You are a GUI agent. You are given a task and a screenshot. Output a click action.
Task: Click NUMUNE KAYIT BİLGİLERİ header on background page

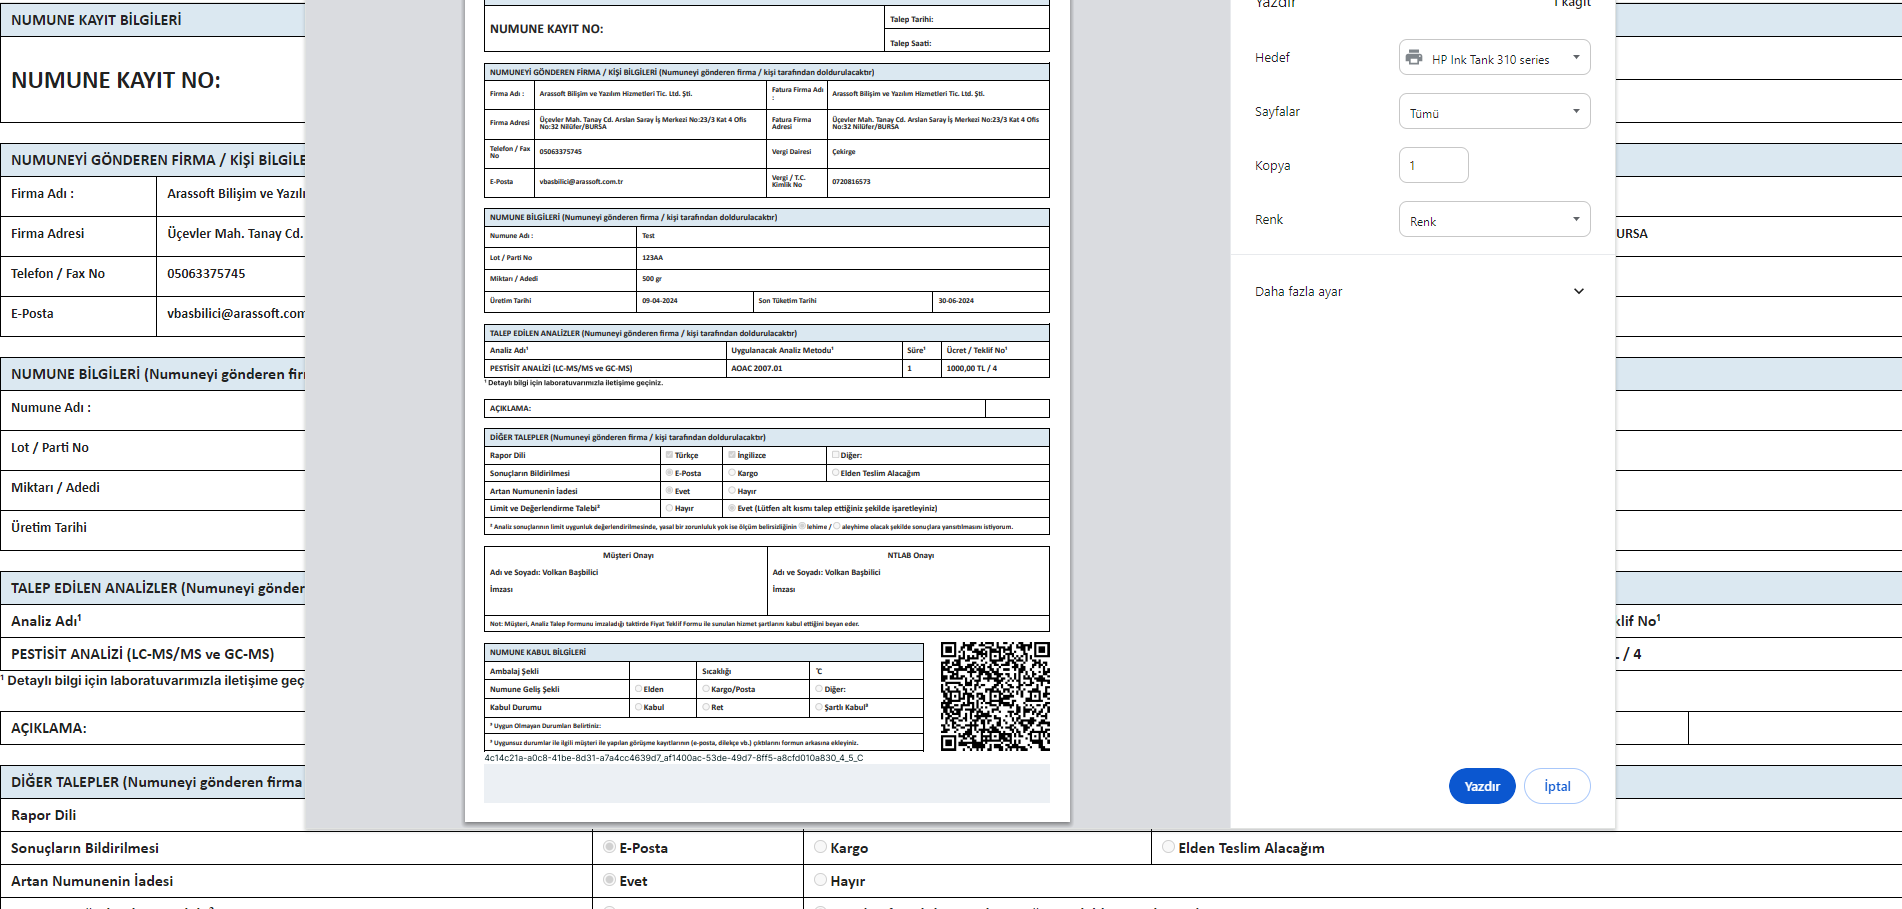tap(96, 20)
